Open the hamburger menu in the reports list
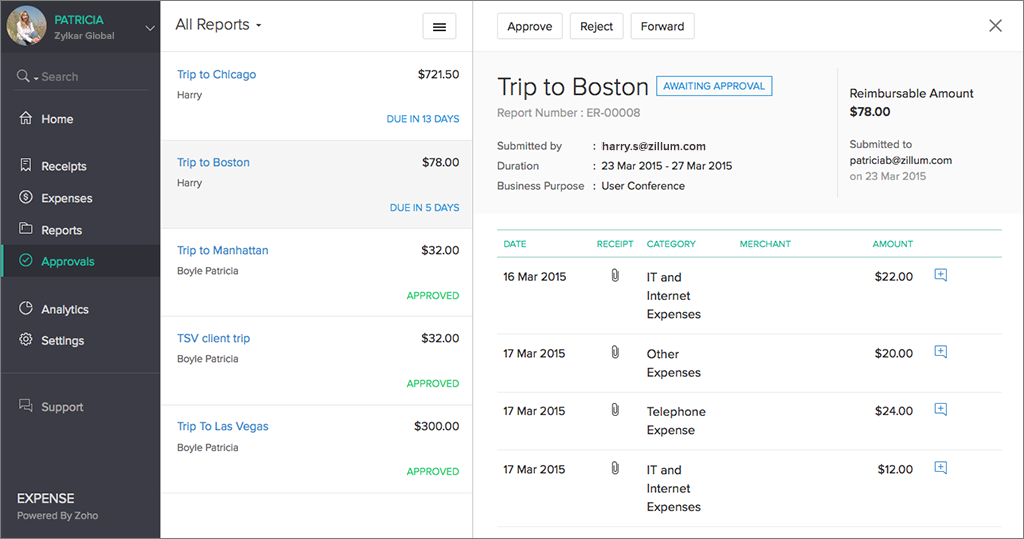The image size is (1024, 539). (x=439, y=27)
